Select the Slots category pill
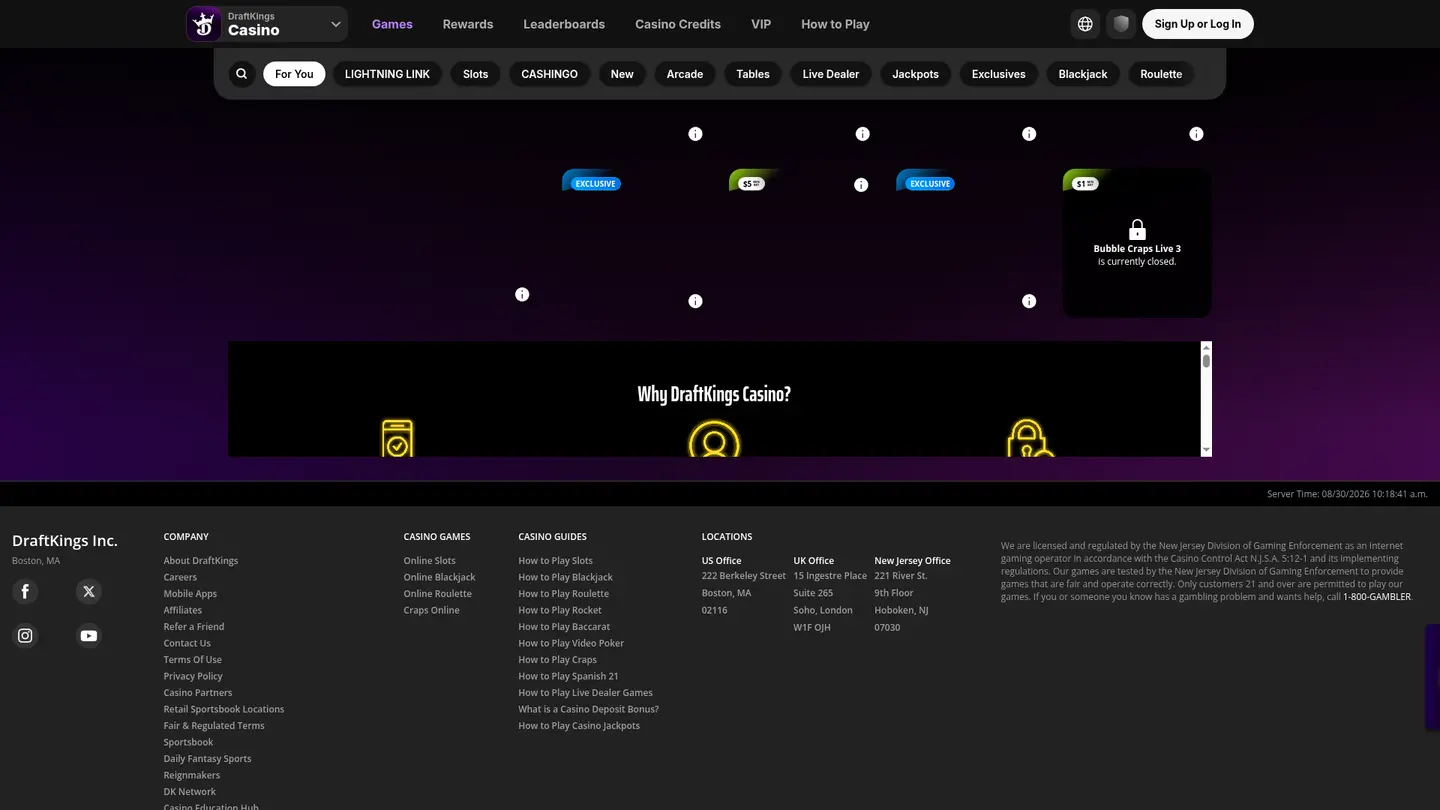The width and height of the screenshot is (1440, 810). coord(476,74)
